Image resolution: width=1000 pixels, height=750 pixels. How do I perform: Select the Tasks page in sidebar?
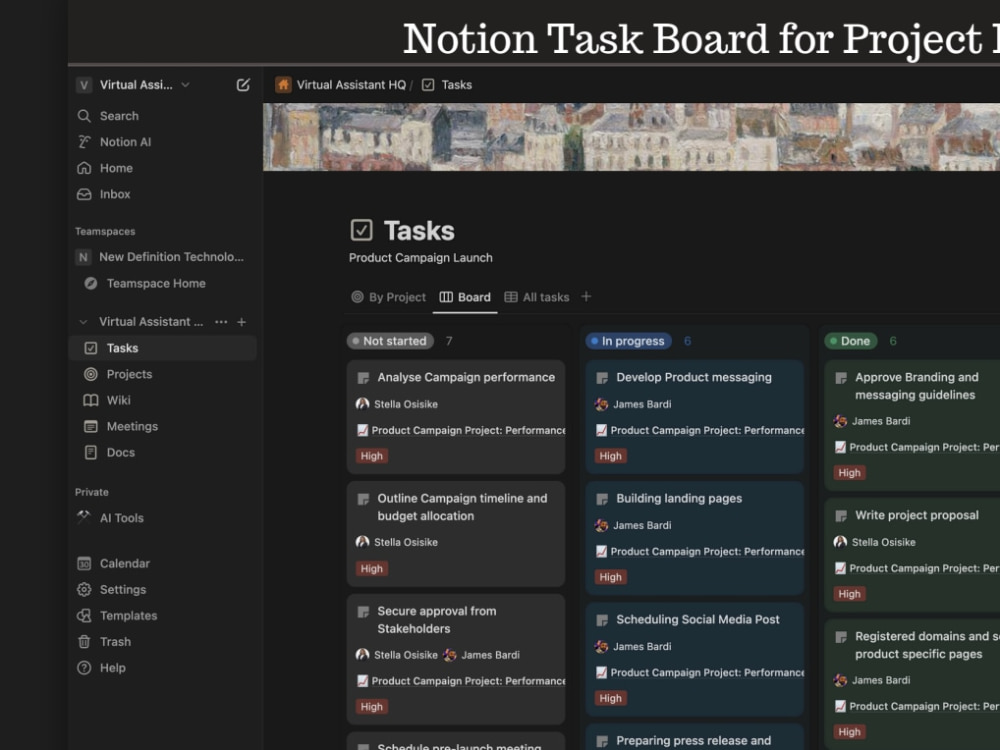[163, 348]
